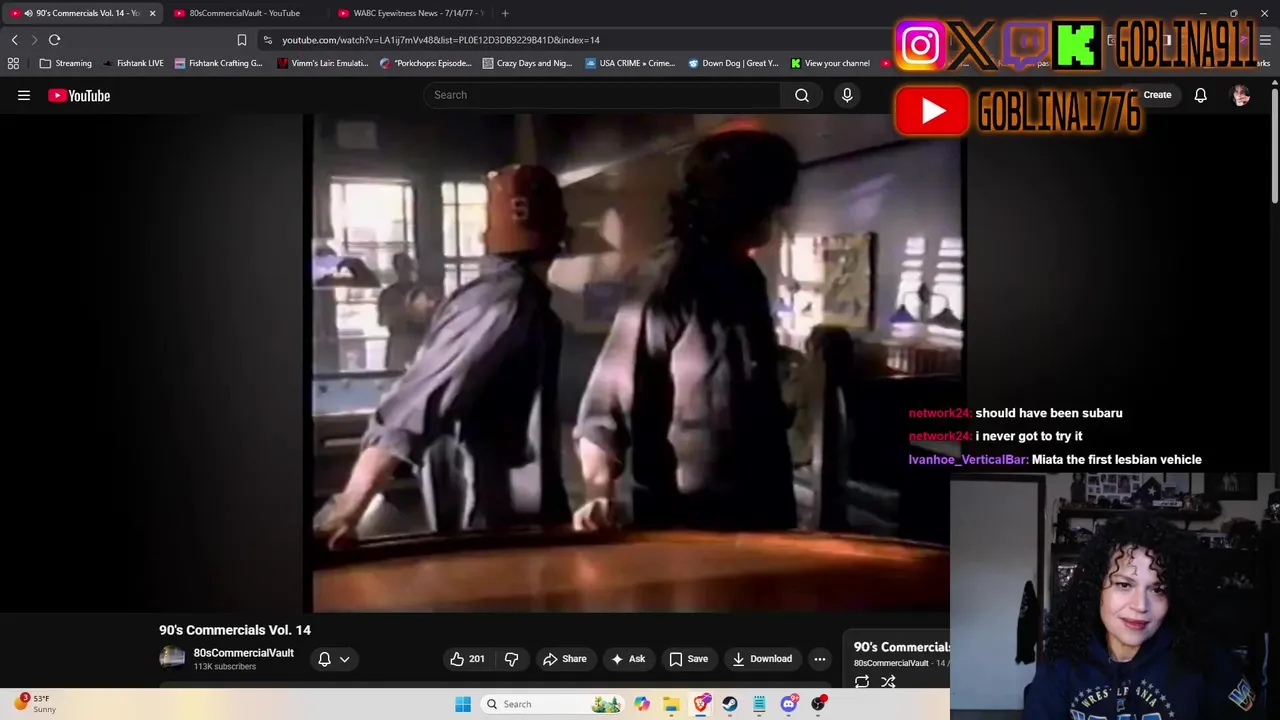Open the YouTube guide hamburger menu

pyautogui.click(x=24, y=95)
